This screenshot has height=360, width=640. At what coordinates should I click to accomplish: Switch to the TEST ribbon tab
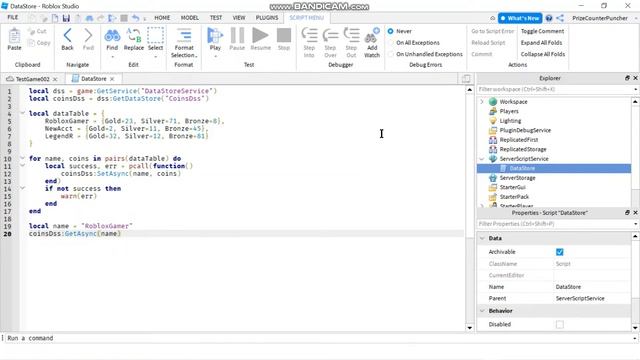tap(216, 18)
